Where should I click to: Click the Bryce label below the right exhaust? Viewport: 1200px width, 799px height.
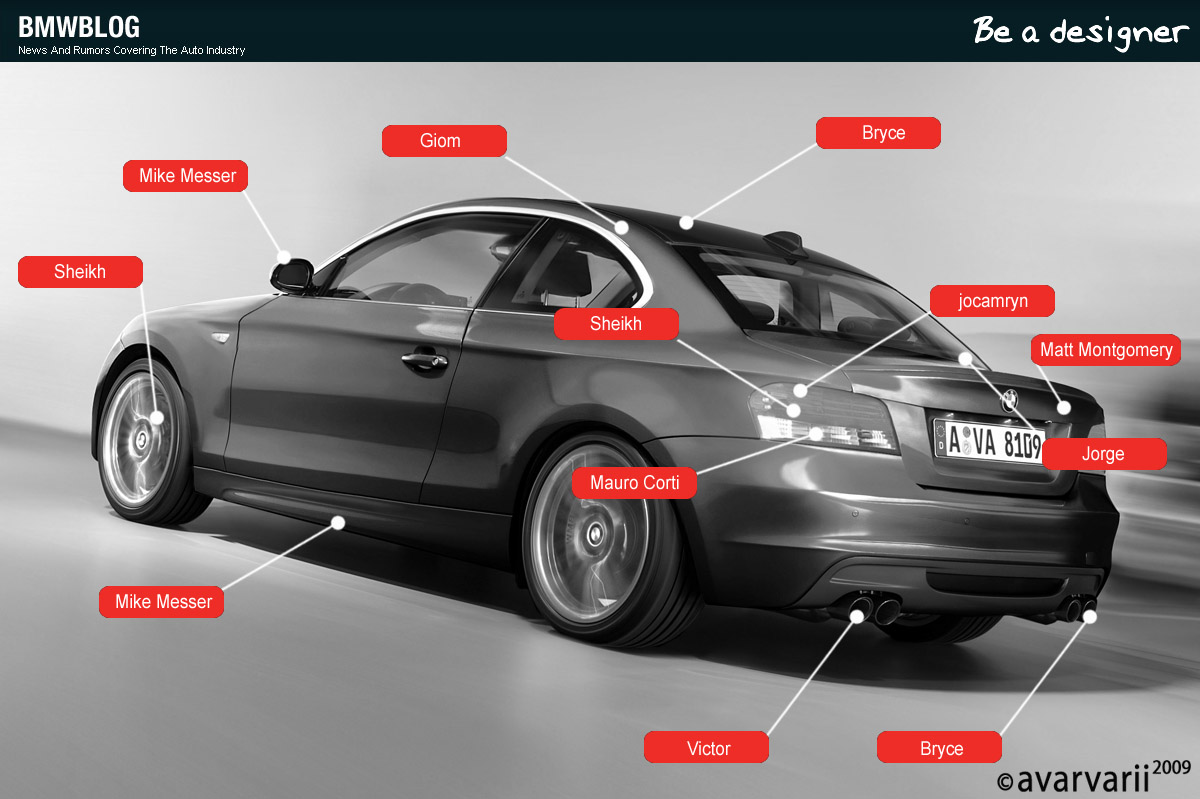pyautogui.click(x=939, y=748)
